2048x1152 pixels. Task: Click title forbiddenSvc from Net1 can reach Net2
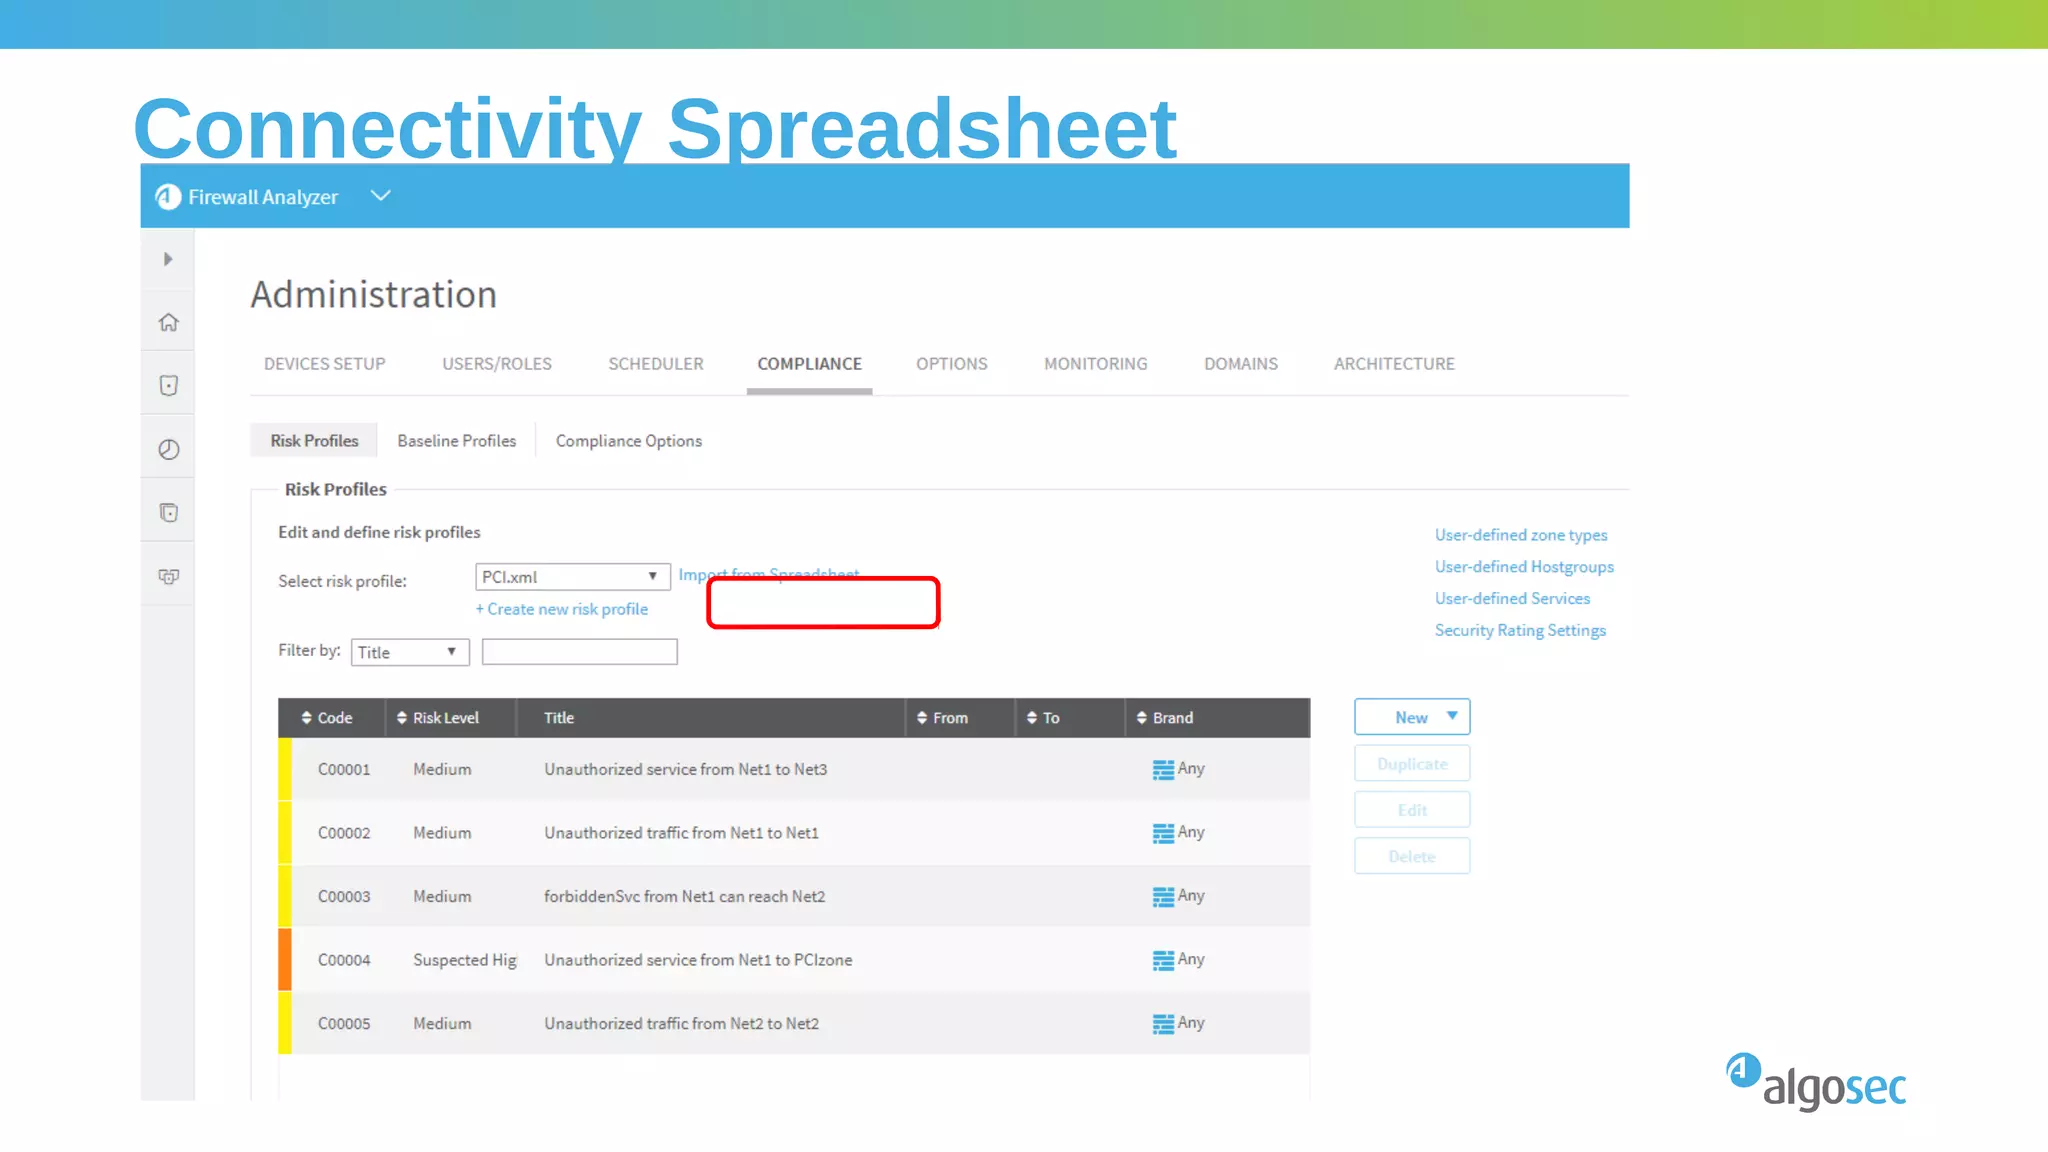tap(685, 897)
